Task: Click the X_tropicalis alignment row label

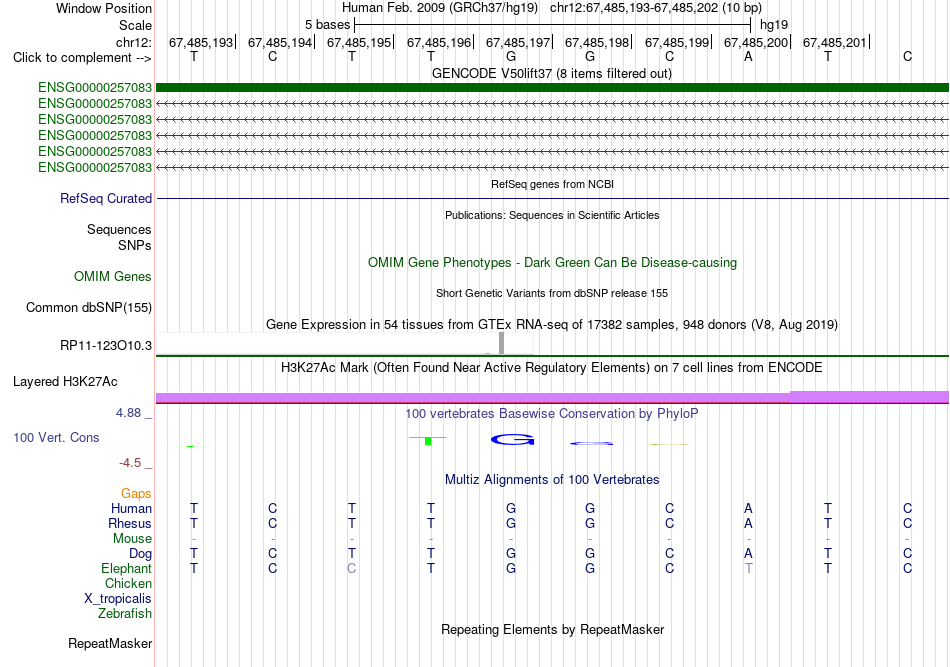Action: (x=118, y=599)
